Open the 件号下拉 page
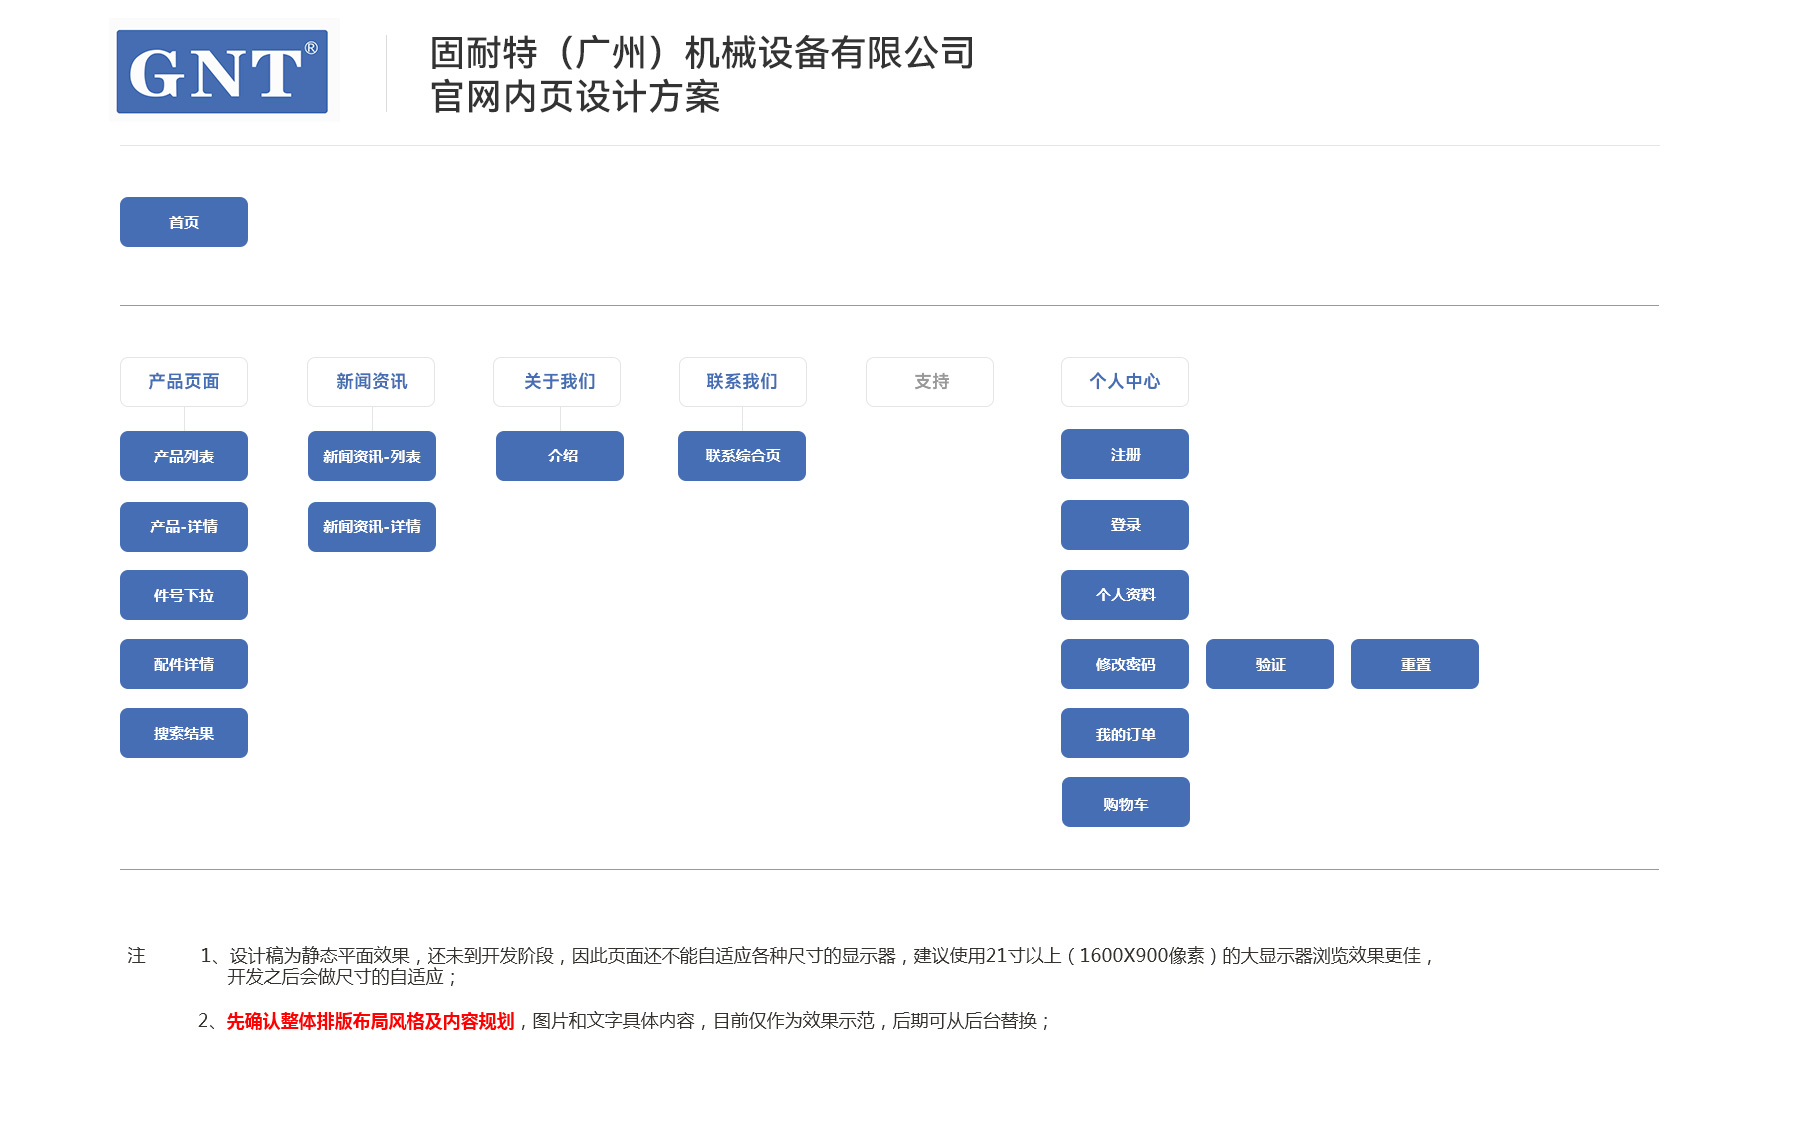1800x1140 pixels. click(184, 595)
